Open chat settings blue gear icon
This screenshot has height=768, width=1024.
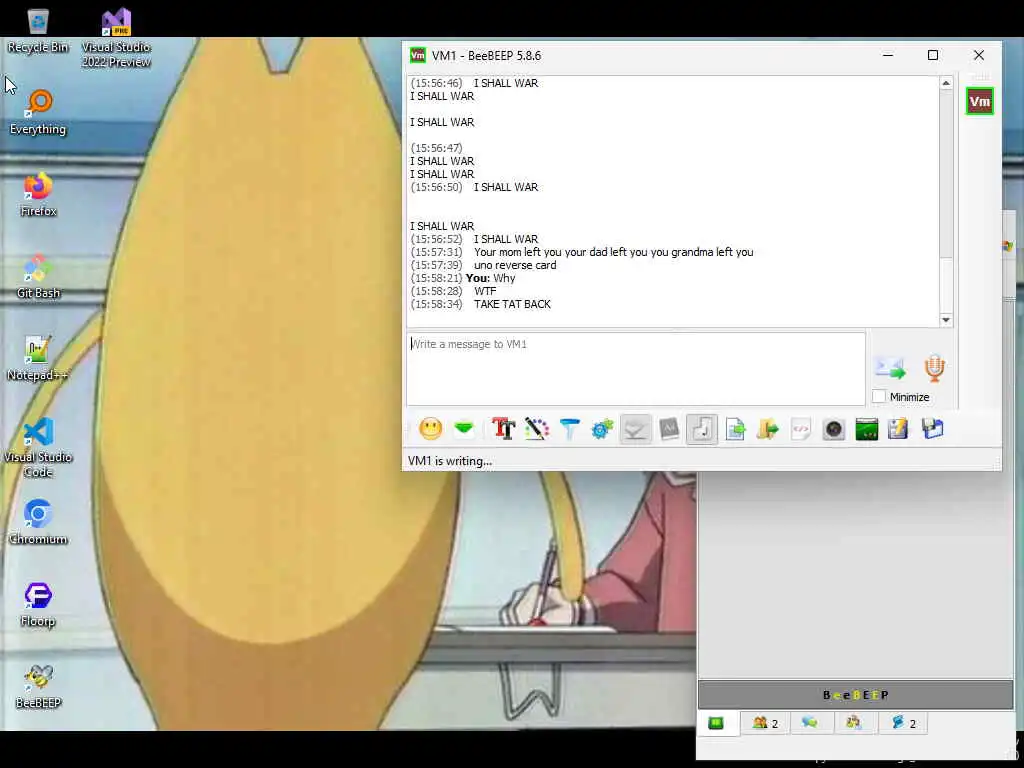point(602,429)
